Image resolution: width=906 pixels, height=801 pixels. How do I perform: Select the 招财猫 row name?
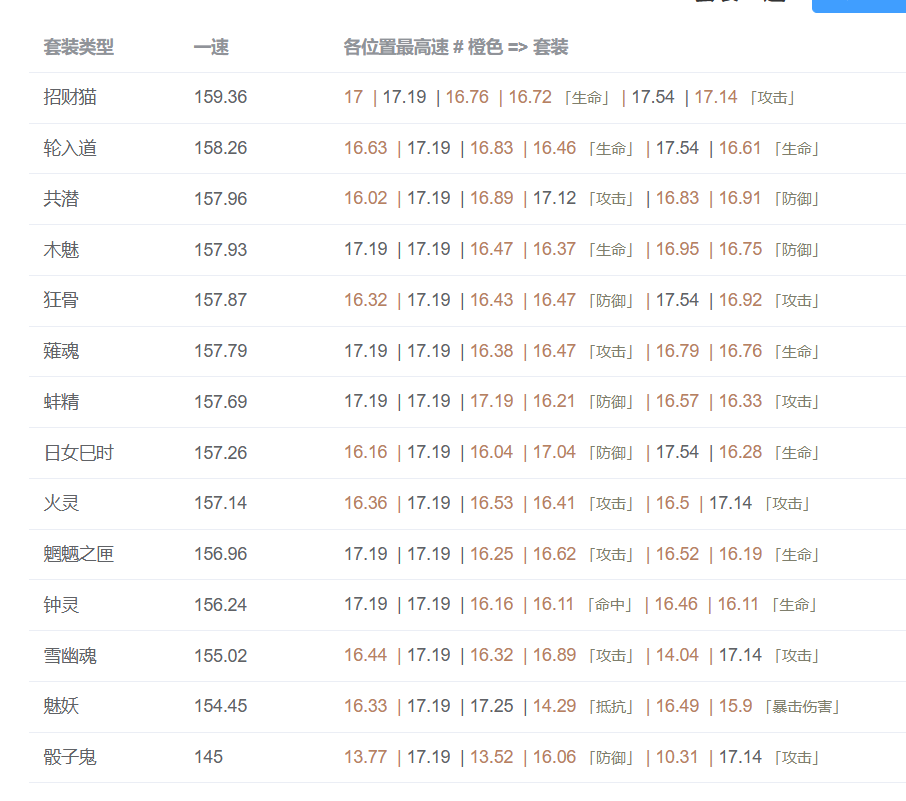[x=70, y=97]
